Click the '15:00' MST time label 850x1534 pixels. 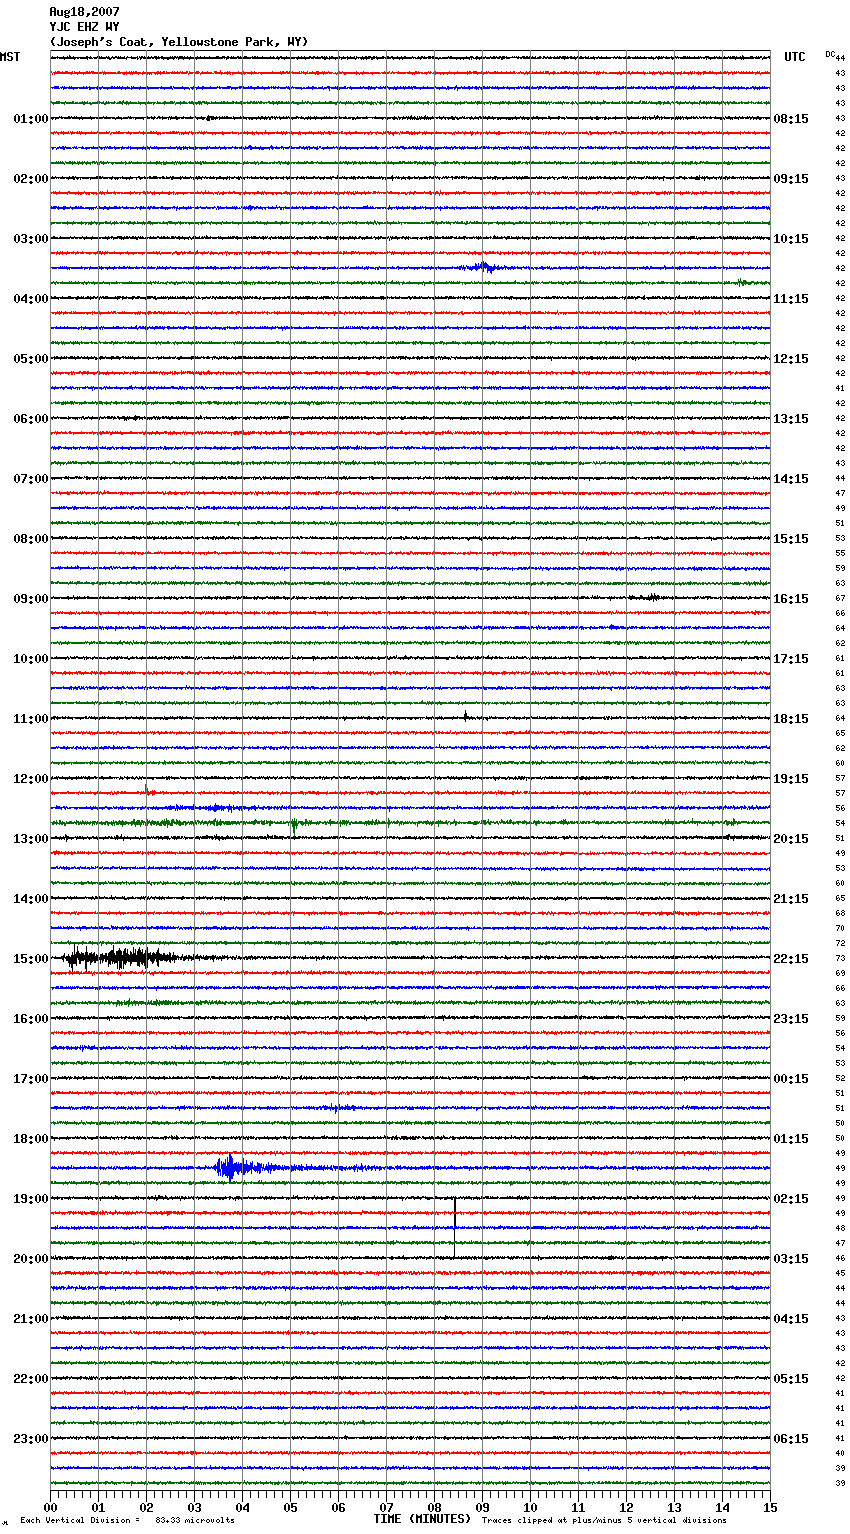pos(31,959)
